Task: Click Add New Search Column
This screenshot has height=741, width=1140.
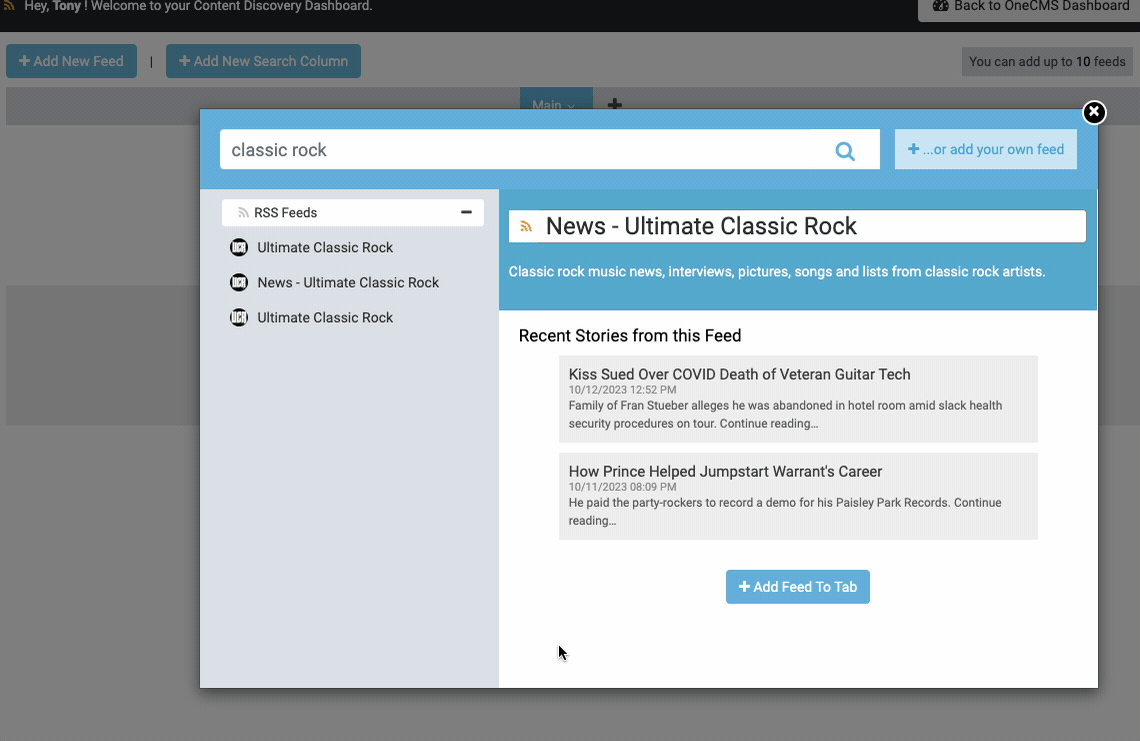Action: [263, 61]
